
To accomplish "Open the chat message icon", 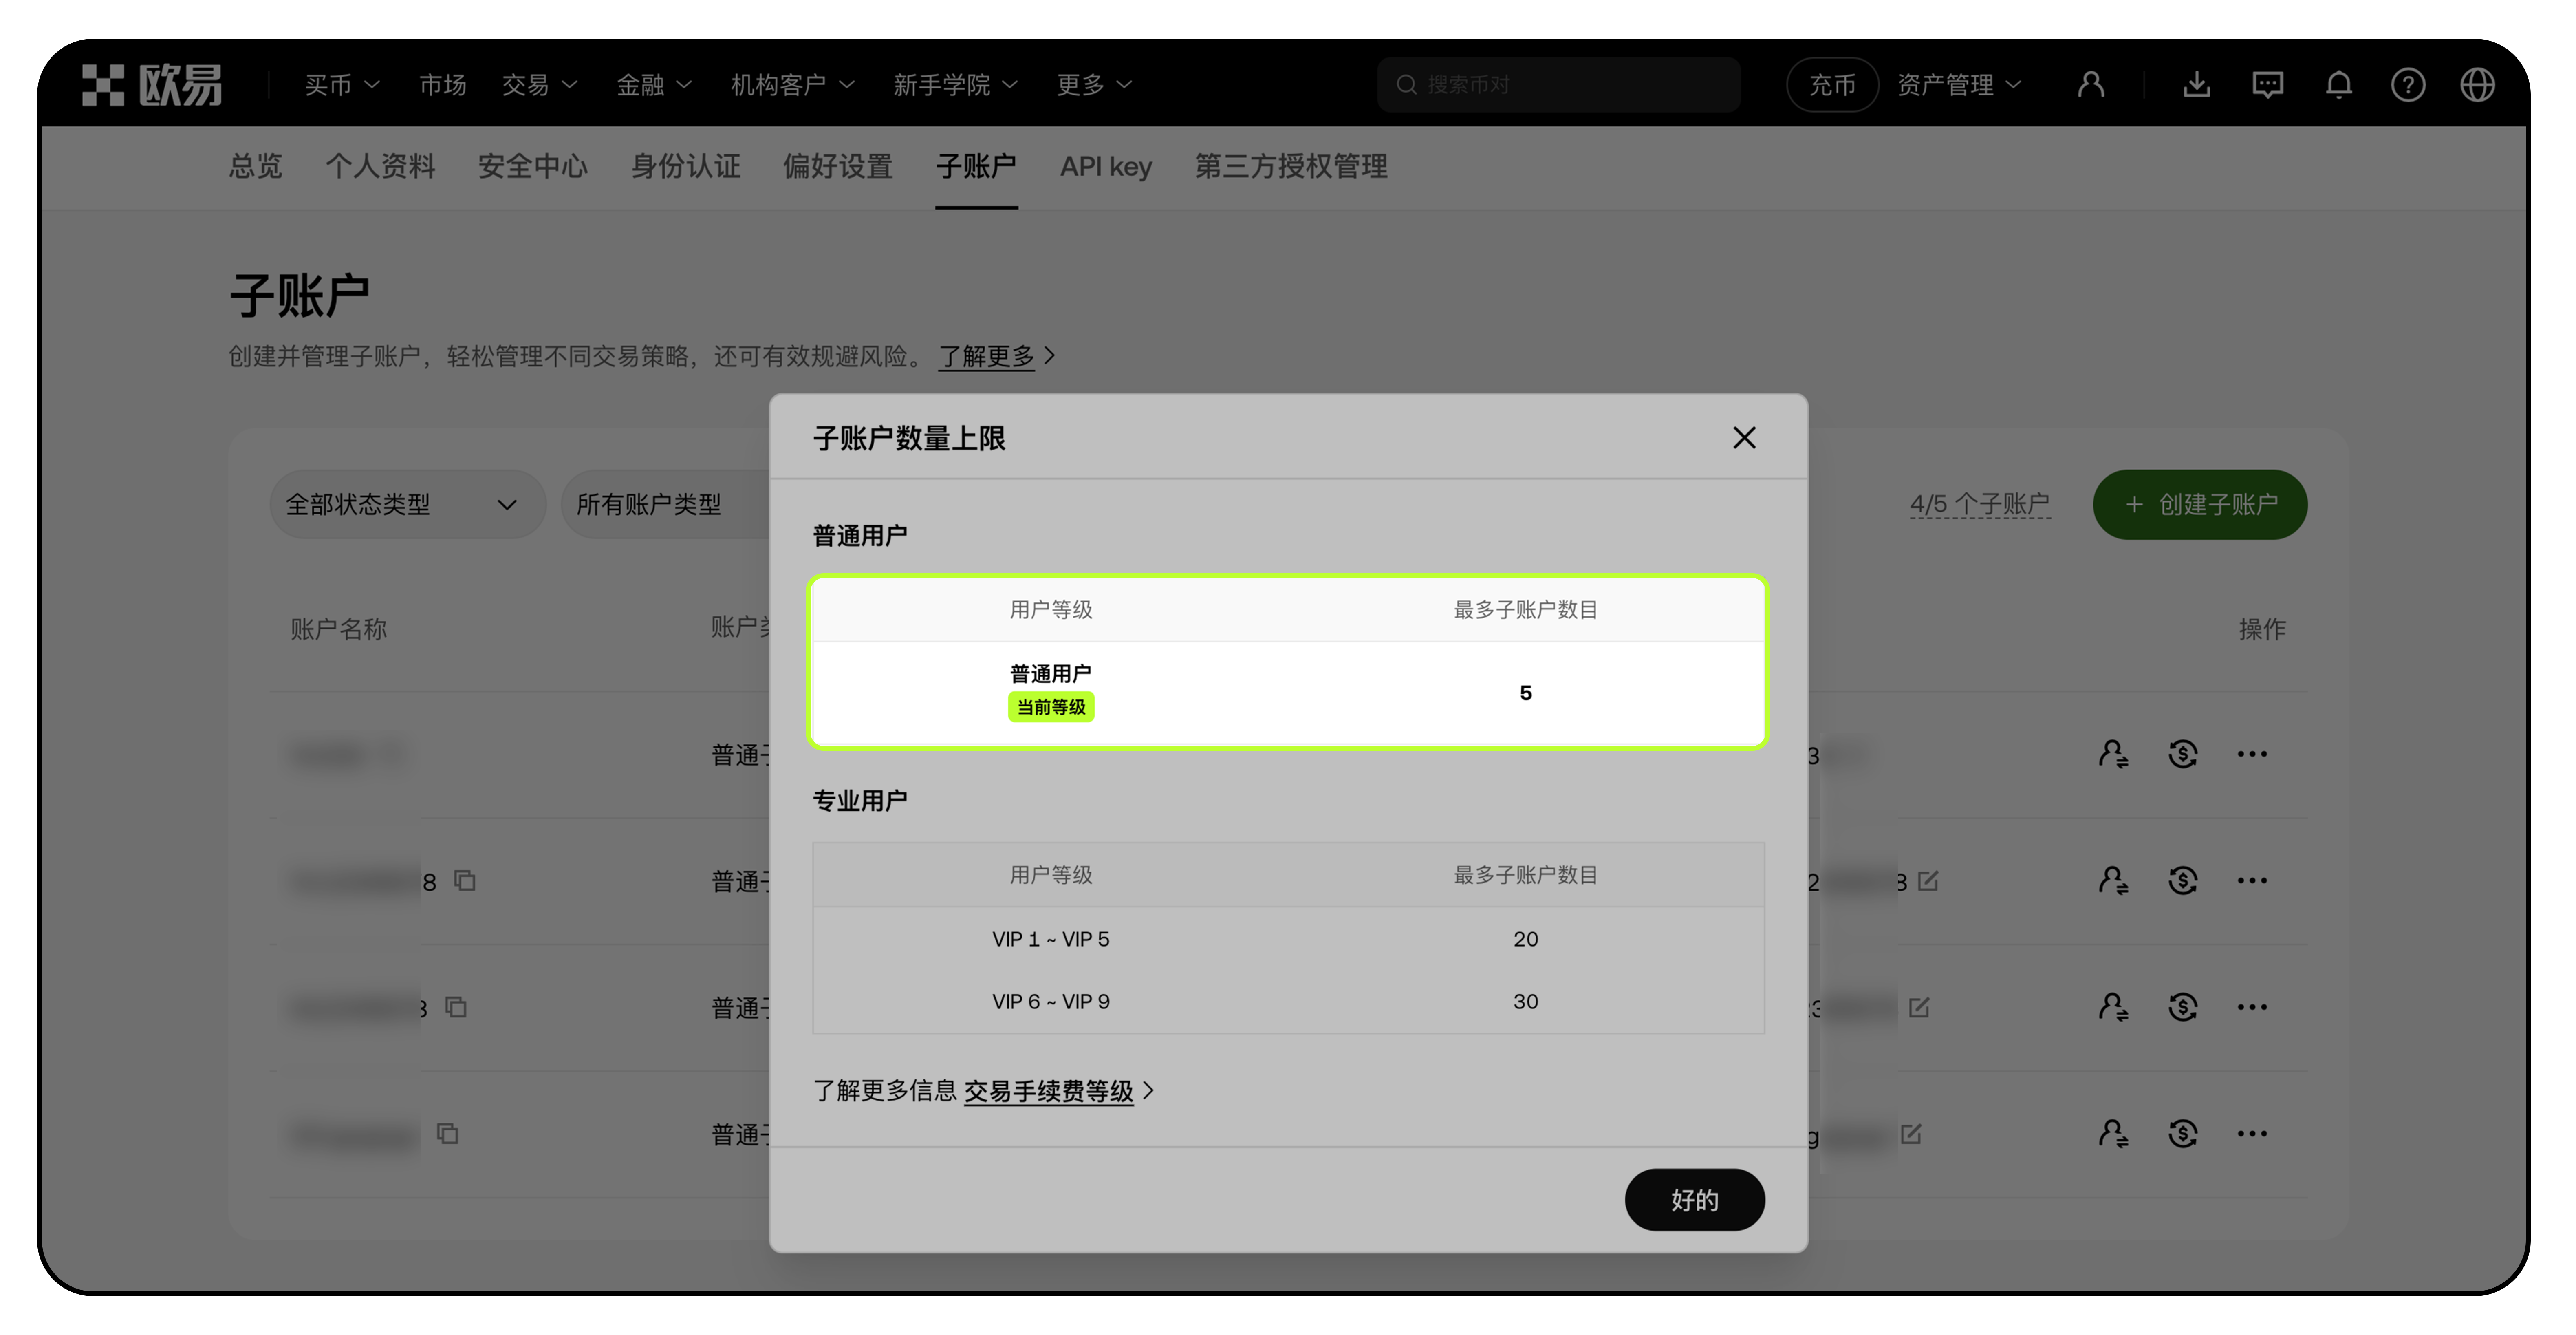I will click(x=2267, y=84).
